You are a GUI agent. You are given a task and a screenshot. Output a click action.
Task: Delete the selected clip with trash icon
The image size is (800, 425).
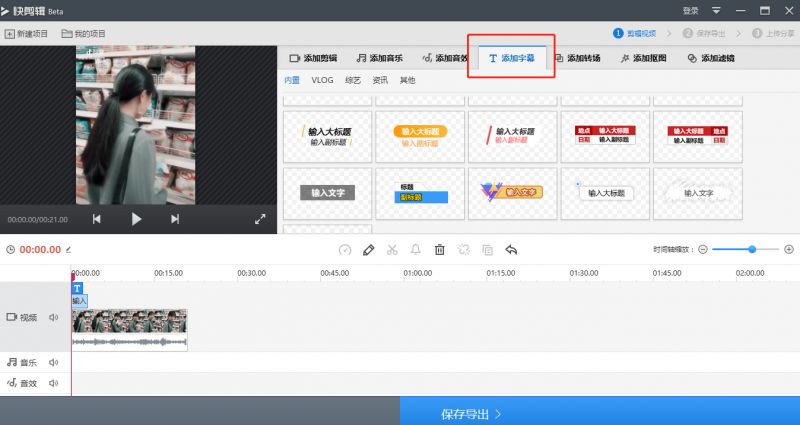tap(439, 250)
